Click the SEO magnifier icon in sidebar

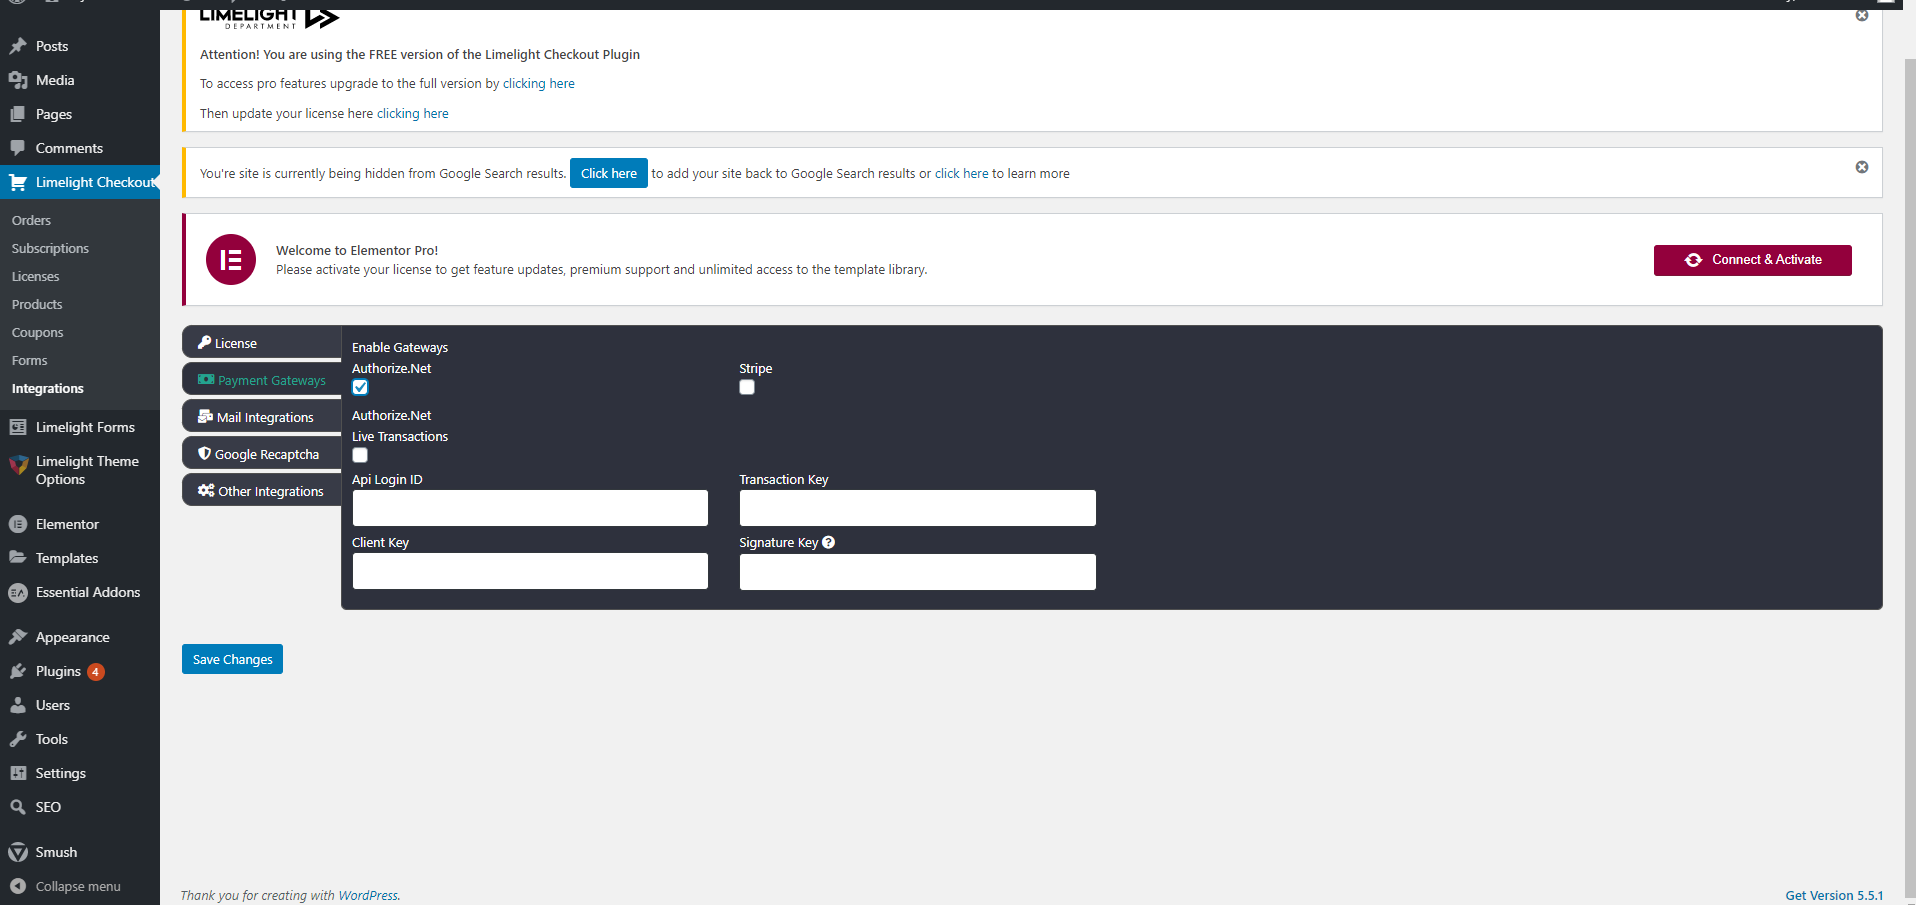(x=18, y=807)
